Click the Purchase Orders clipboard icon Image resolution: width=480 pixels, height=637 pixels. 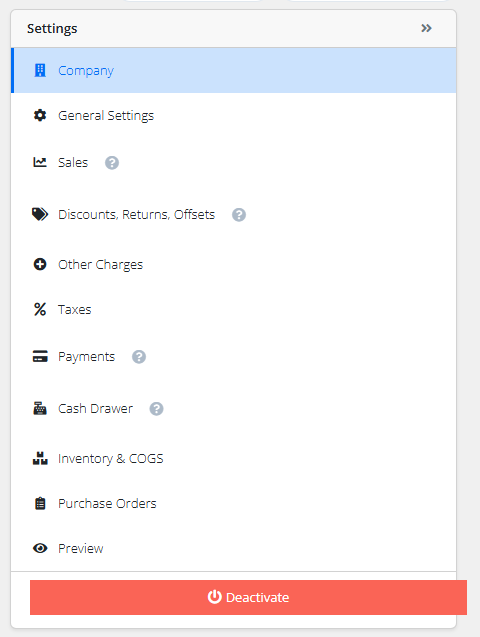coord(40,503)
